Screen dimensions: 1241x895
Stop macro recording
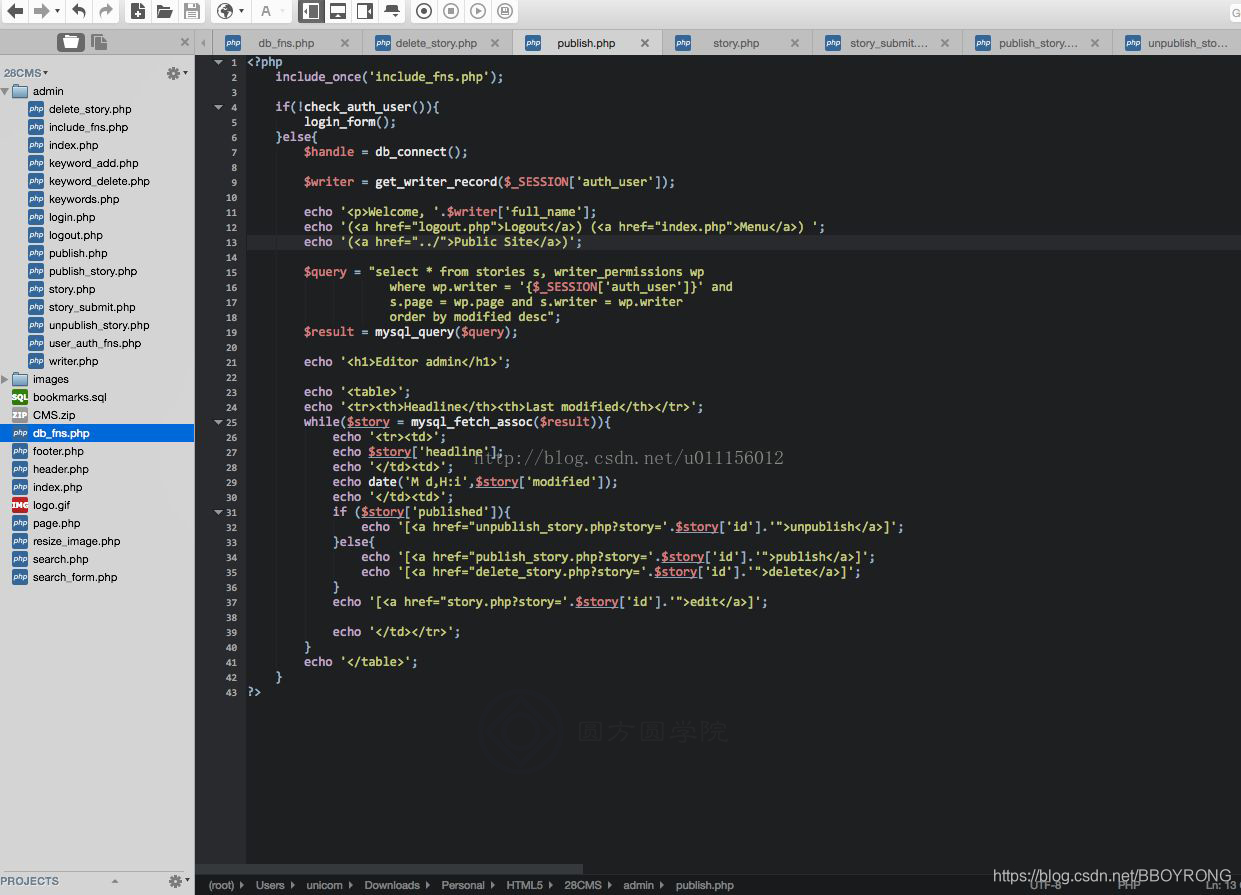[x=451, y=11]
